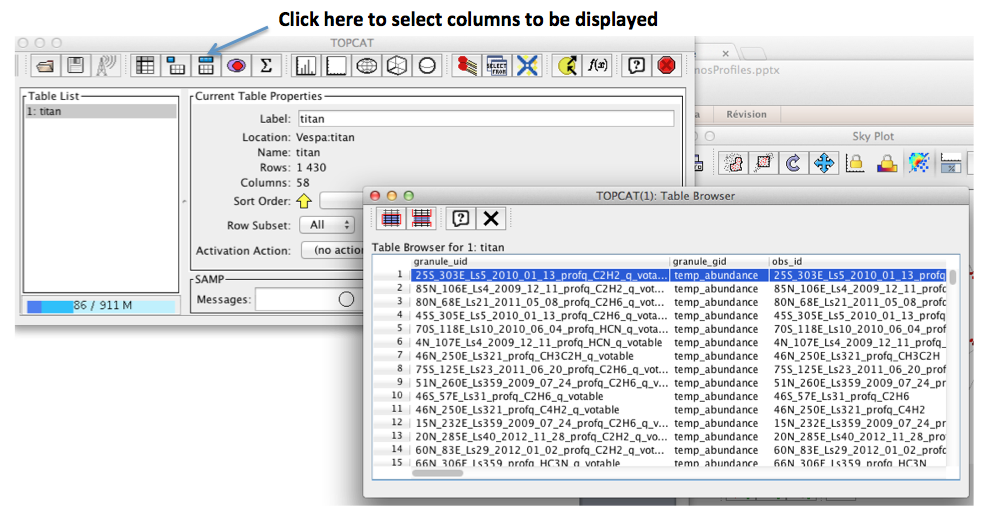Click the Table Browser horizontal scrollbar
990x520 pixels.
[x=438, y=473]
